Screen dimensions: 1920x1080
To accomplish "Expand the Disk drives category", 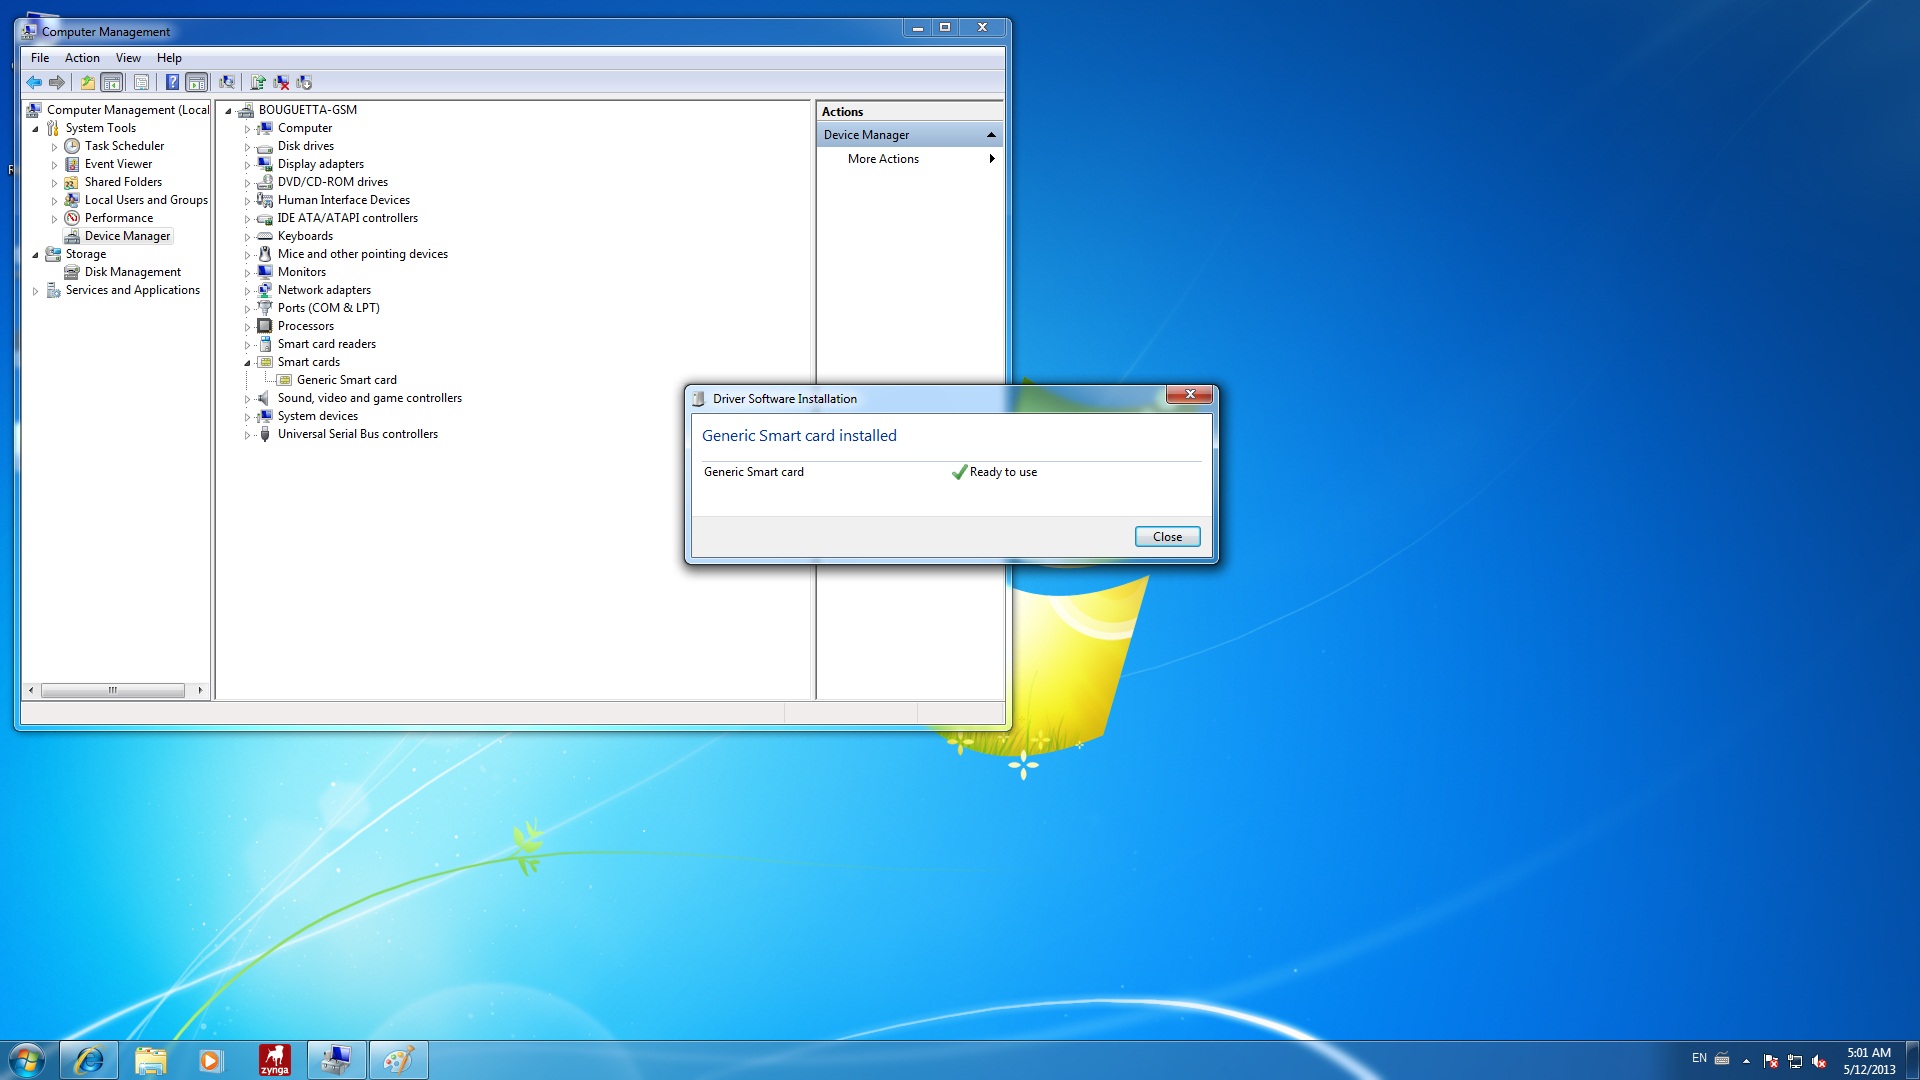I will coord(247,147).
